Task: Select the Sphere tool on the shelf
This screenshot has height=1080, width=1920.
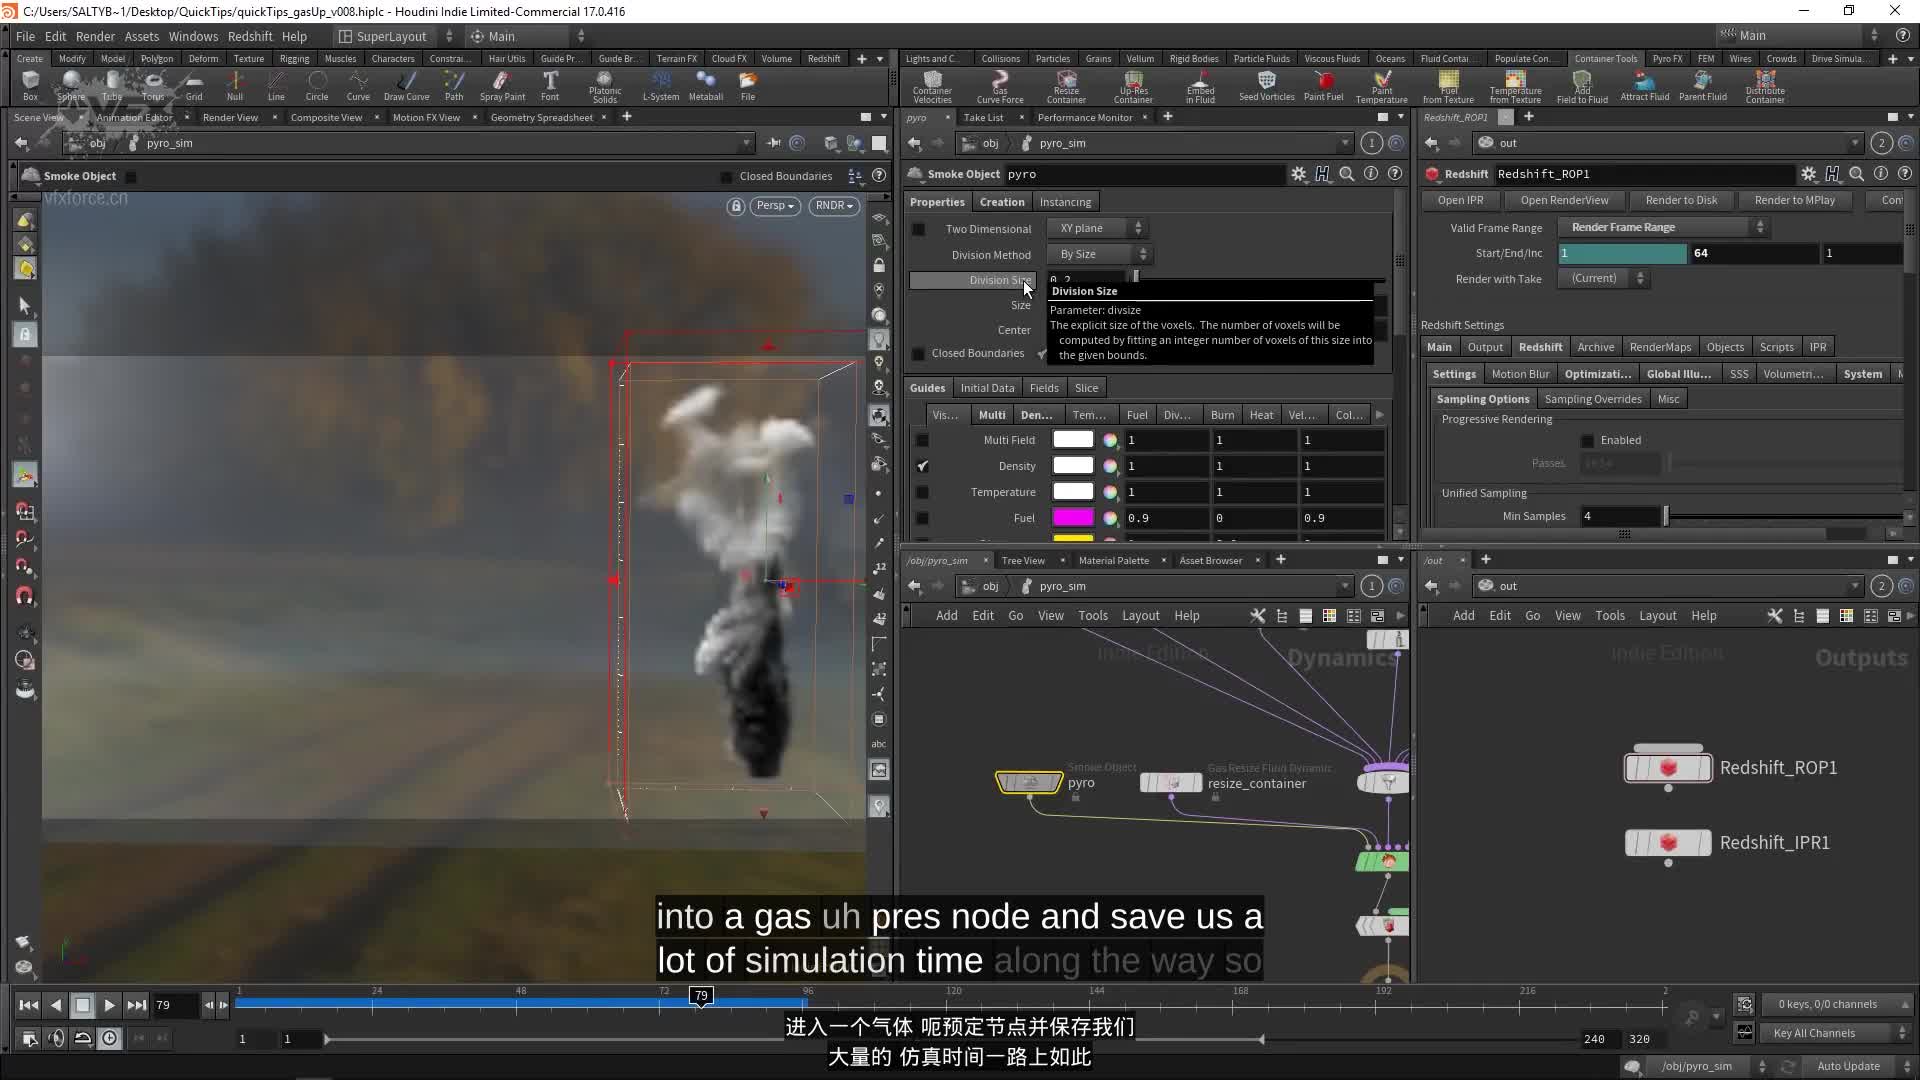Action: 70,87
